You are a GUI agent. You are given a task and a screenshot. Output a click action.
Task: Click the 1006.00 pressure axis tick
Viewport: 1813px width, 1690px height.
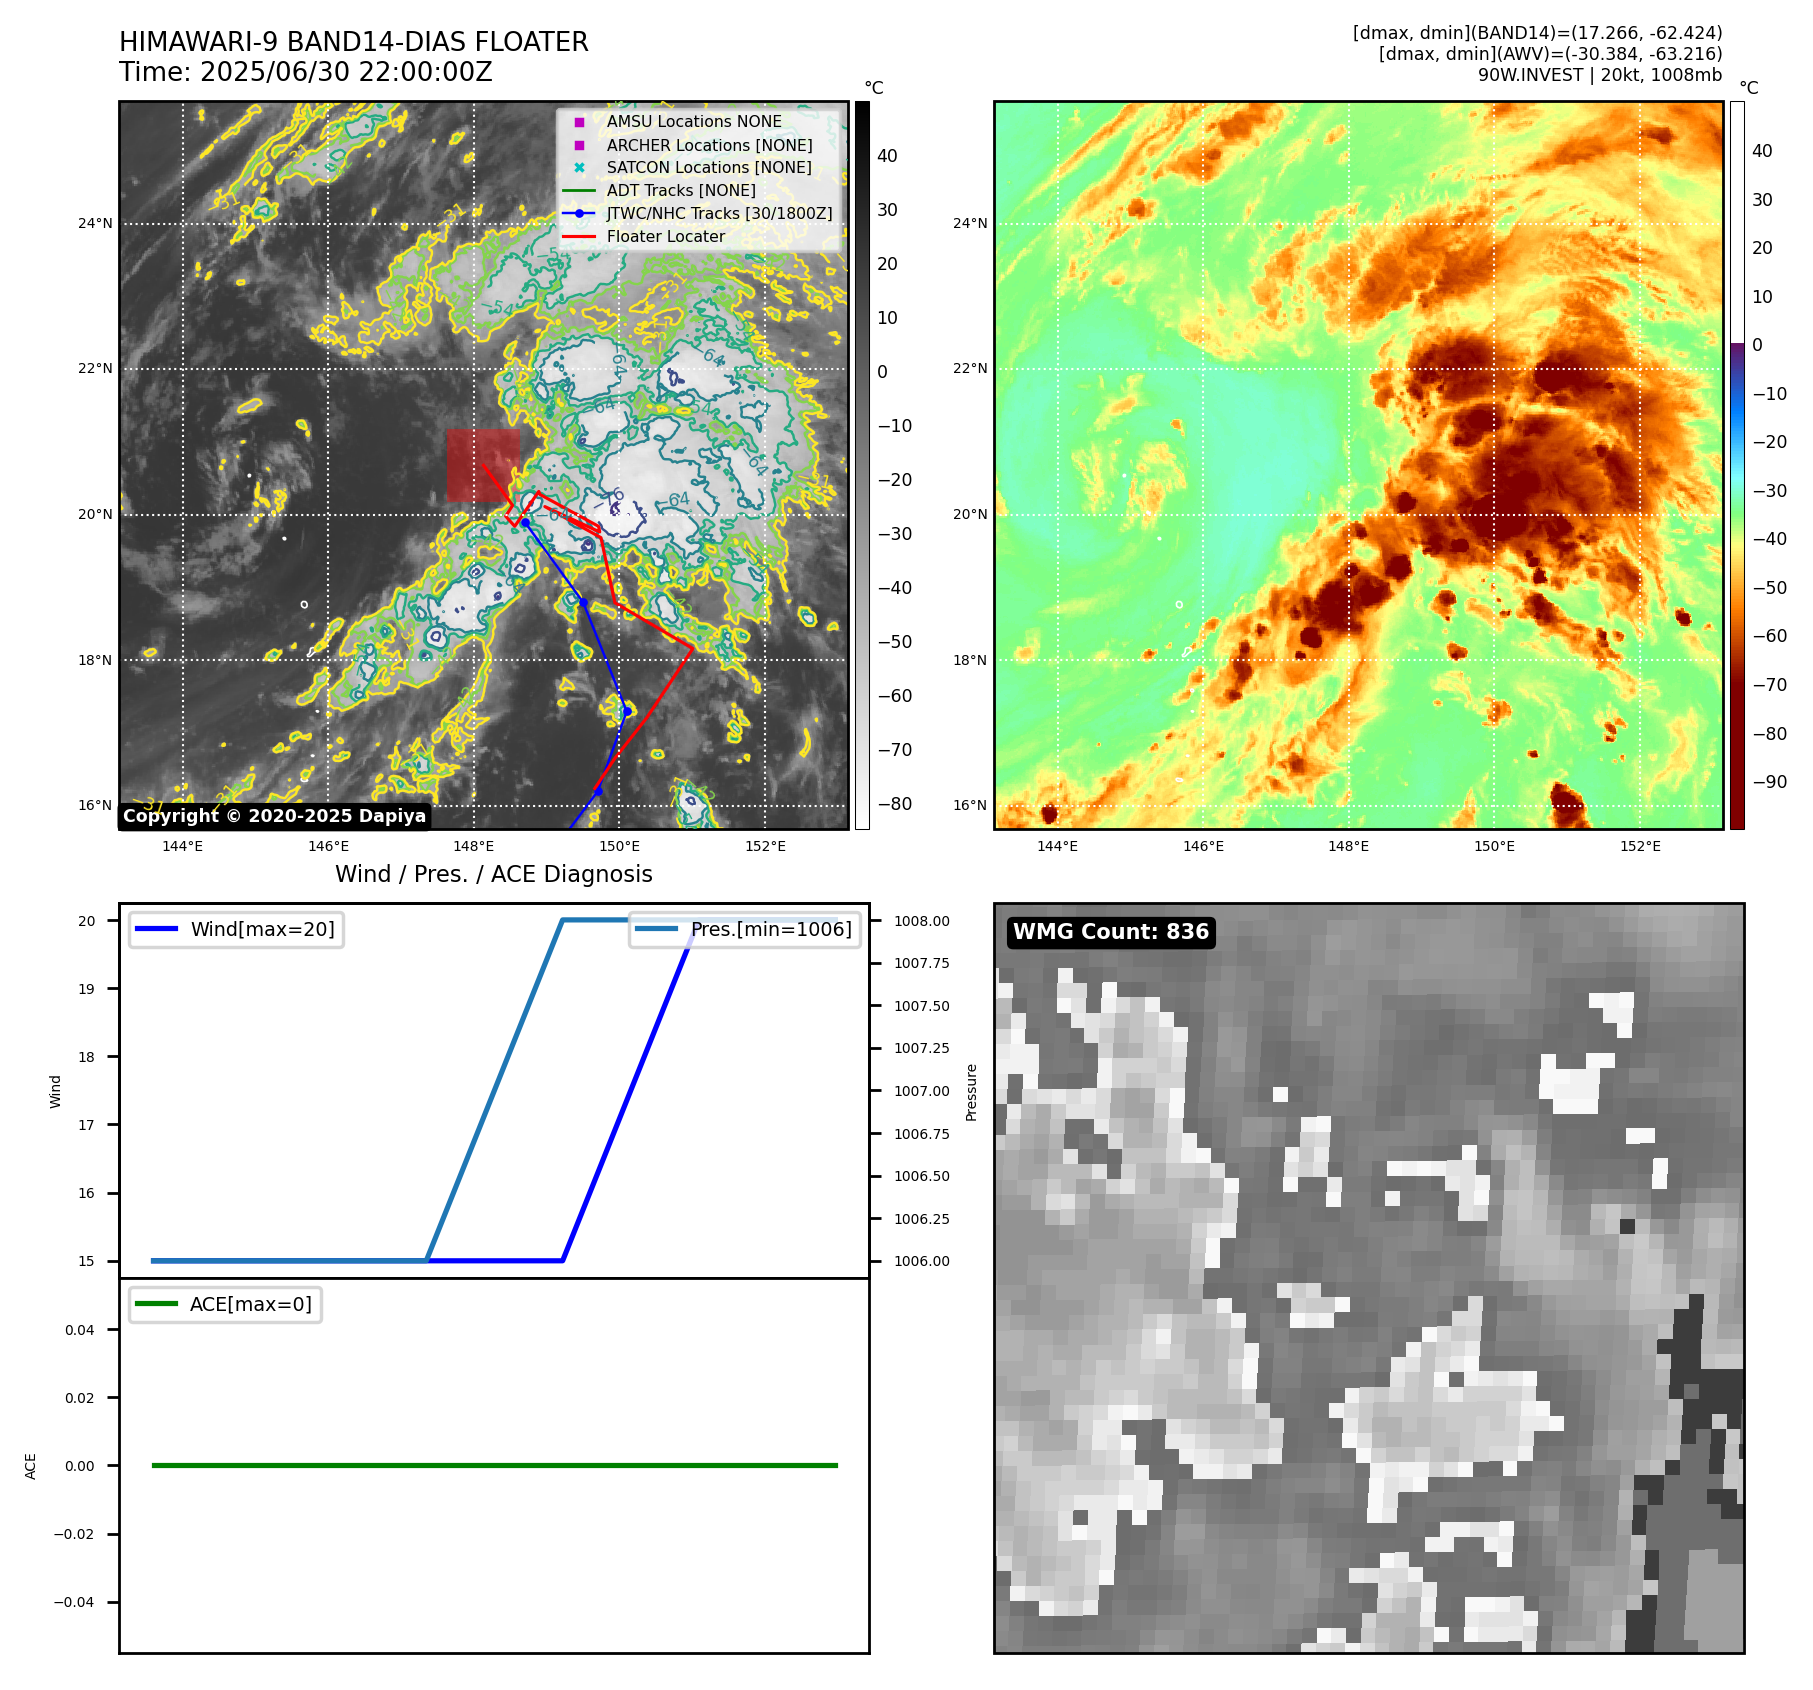pos(922,1261)
